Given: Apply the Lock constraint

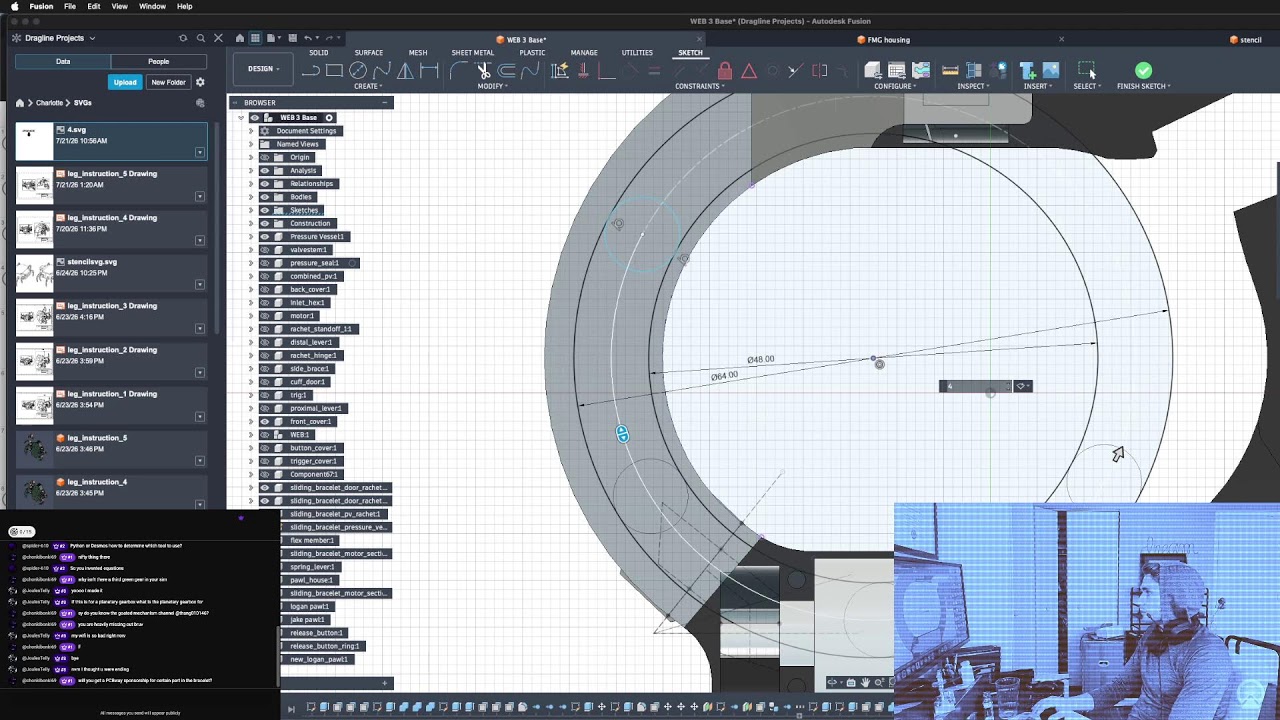Looking at the screenshot, I should coord(725,71).
